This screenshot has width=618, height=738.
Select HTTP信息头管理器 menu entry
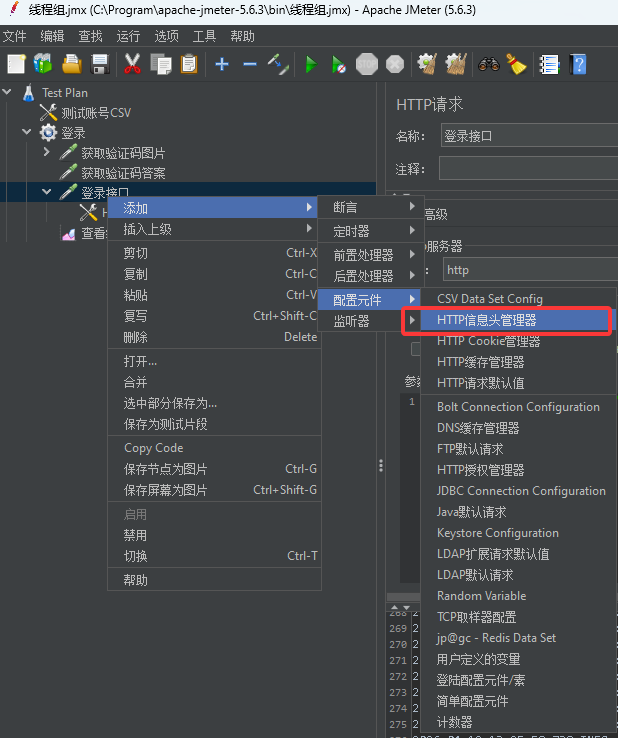point(518,320)
